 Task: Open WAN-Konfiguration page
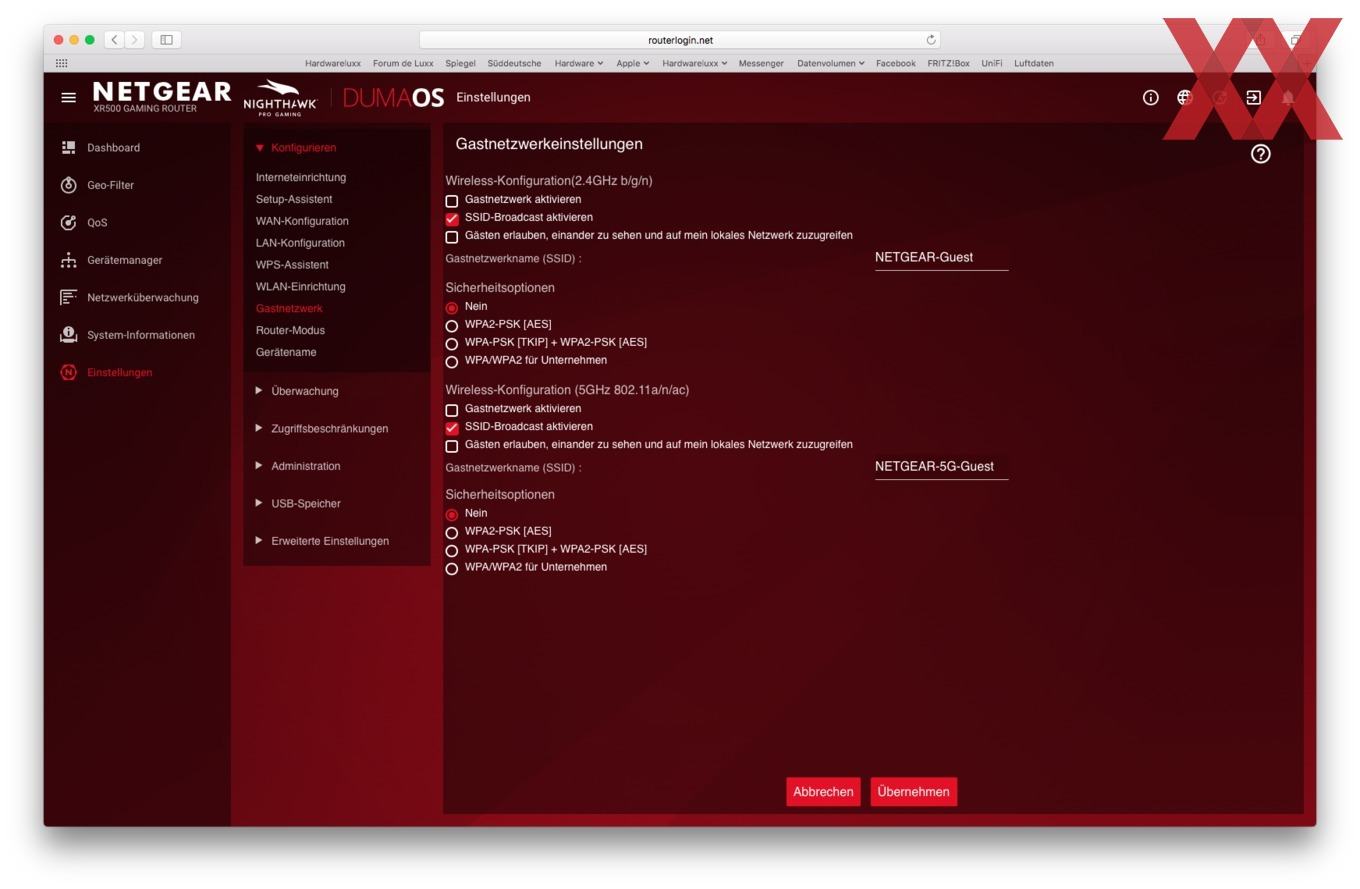coord(302,221)
